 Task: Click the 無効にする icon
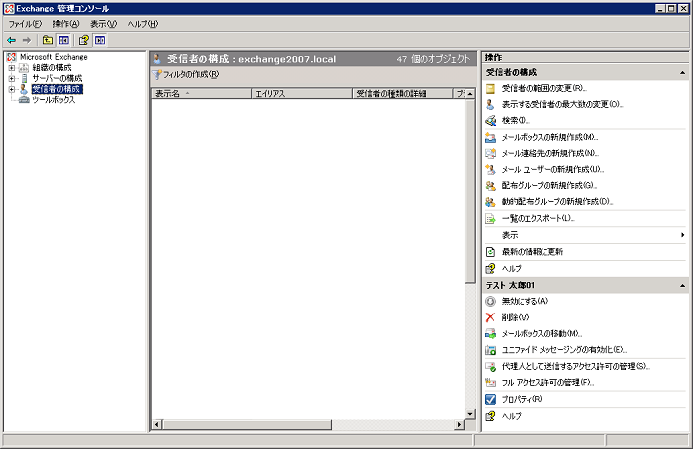490,301
